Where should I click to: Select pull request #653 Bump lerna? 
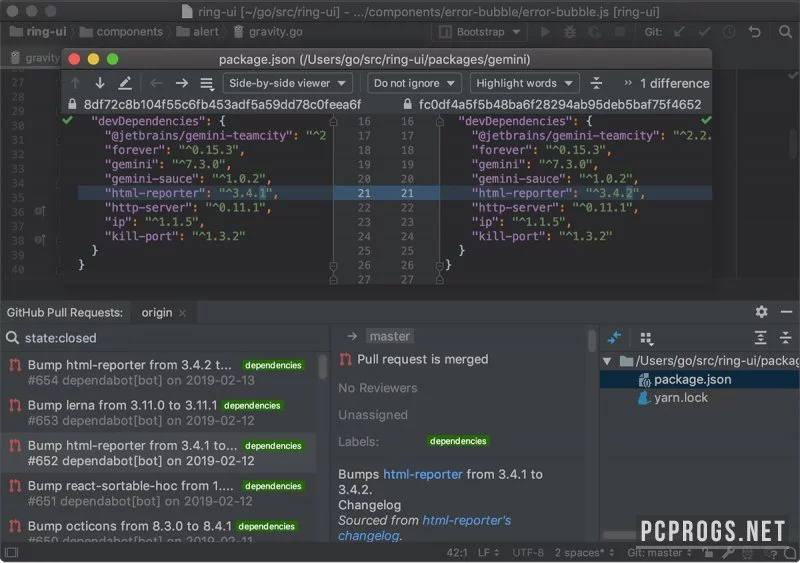158,413
